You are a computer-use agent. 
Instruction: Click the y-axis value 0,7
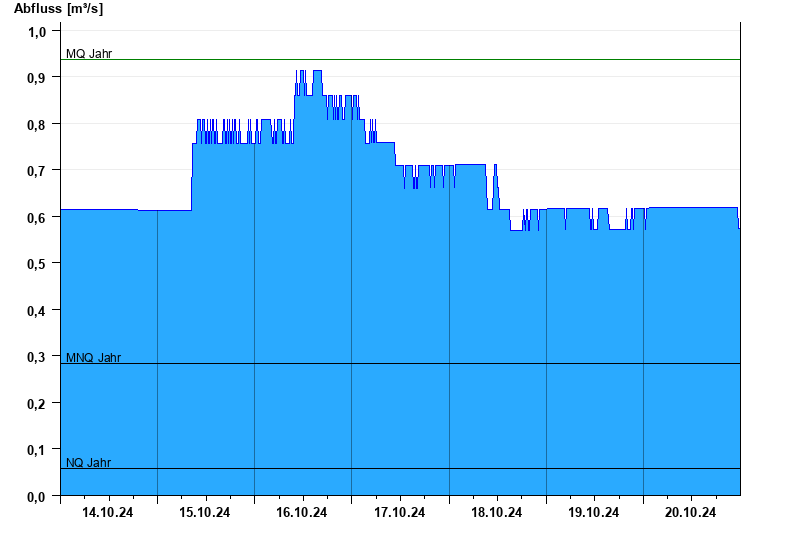pyautogui.click(x=37, y=171)
